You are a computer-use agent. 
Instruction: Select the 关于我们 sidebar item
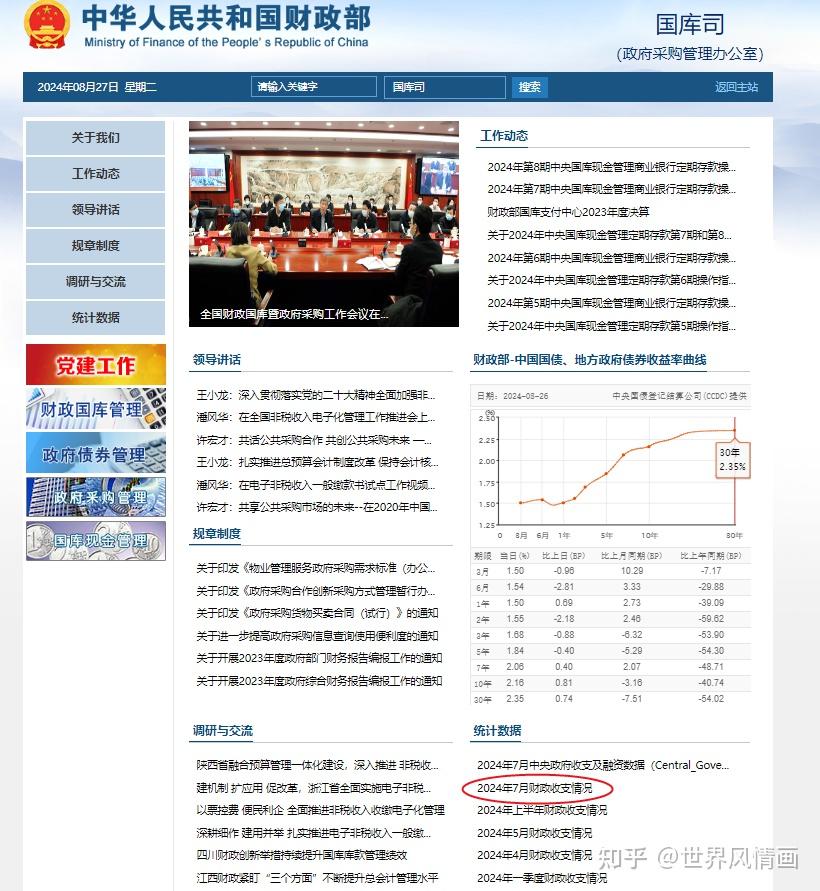[x=95, y=138]
